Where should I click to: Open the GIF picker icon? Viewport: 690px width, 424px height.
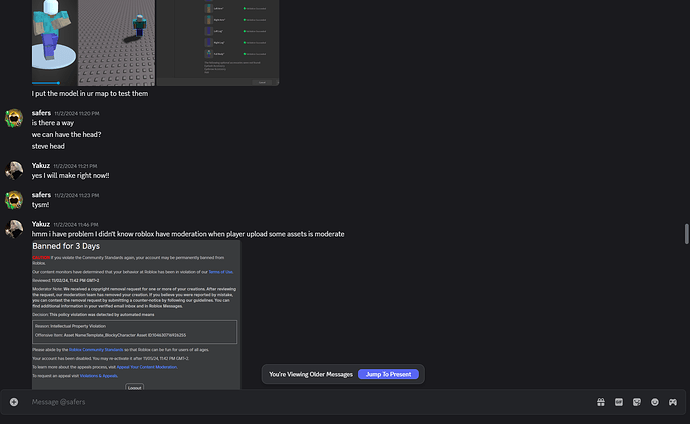click(619, 402)
